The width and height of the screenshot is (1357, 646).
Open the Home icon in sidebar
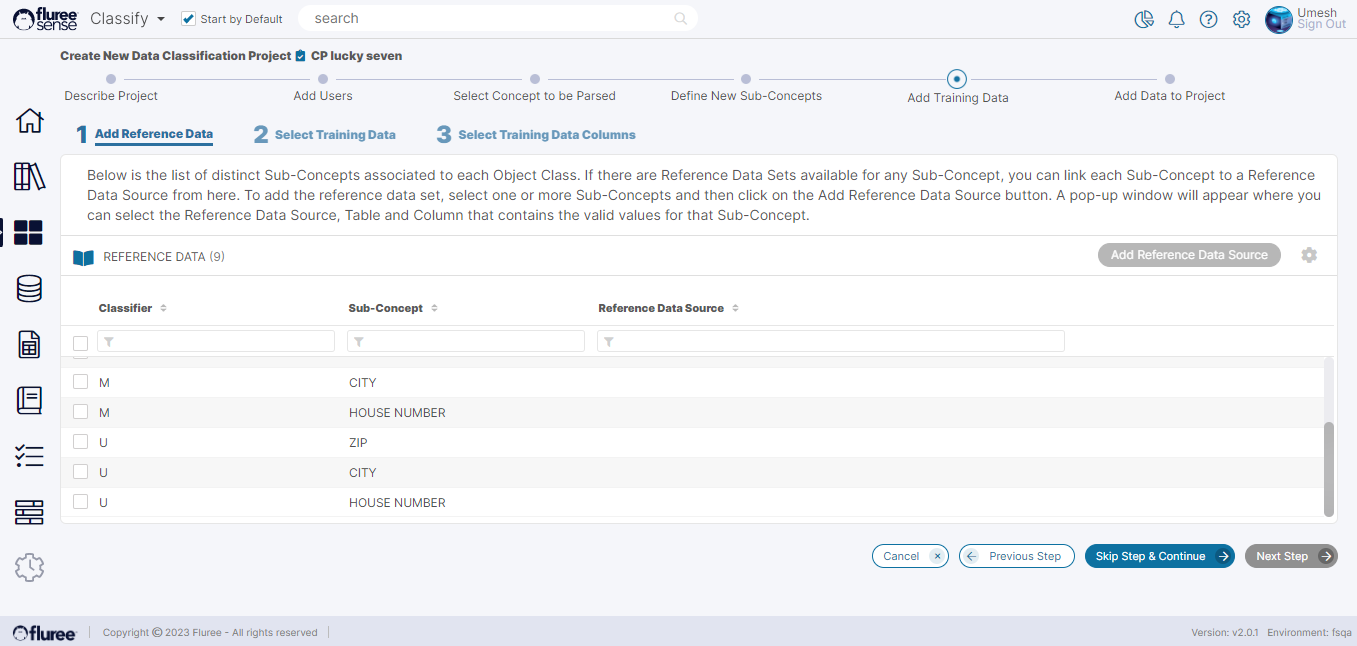(x=30, y=121)
